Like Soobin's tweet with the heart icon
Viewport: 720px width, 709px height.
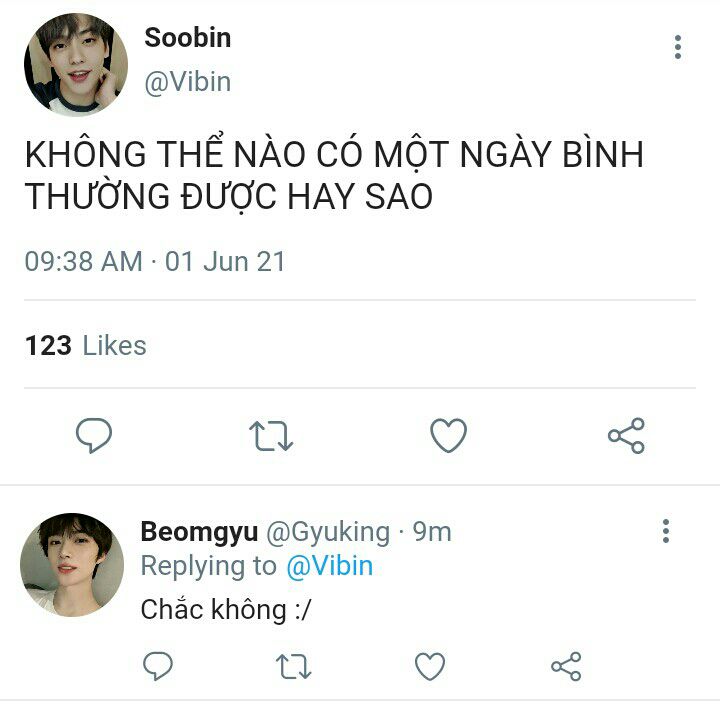point(449,435)
